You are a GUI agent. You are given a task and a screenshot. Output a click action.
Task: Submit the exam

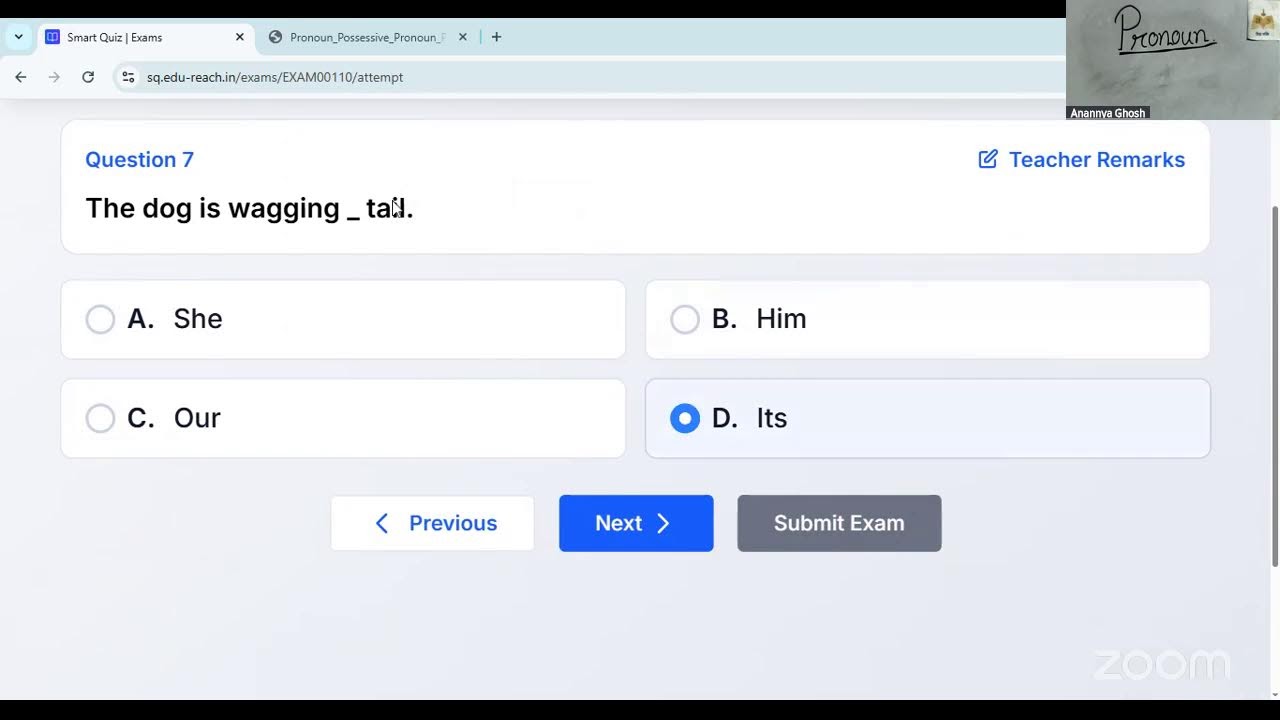pyautogui.click(x=839, y=523)
